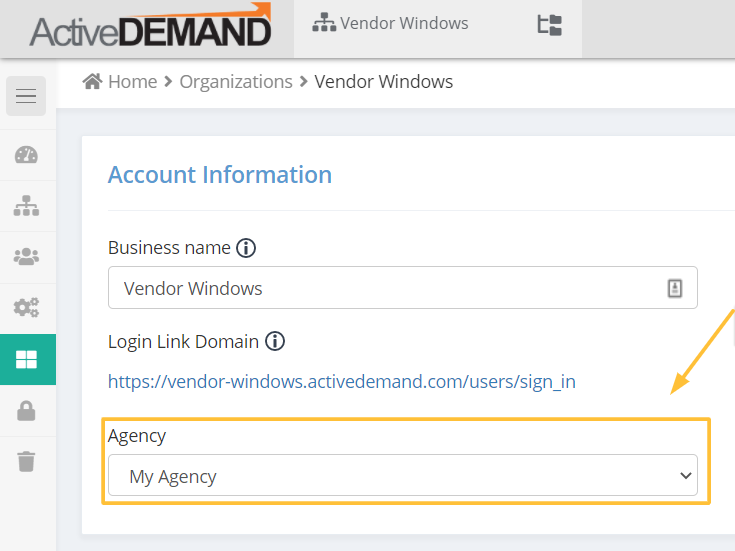Viewport: 735px width, 551px height.
Task: Open the Agency dropdown showing My Agency
Action: click(x=403, y=475)
